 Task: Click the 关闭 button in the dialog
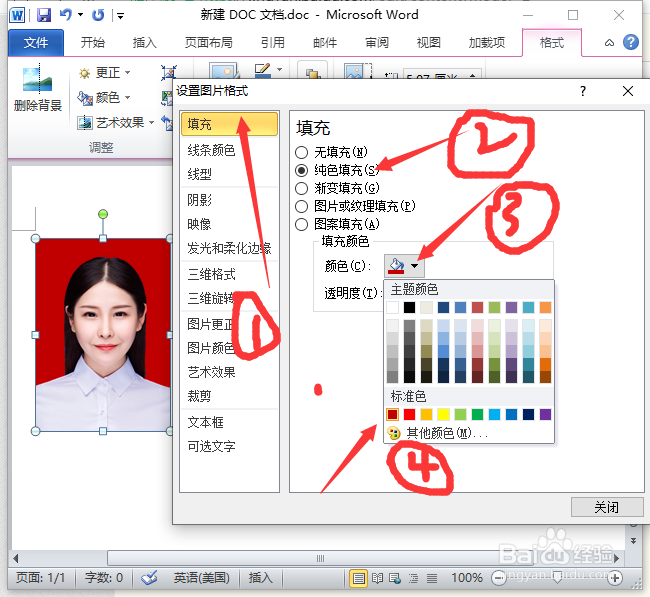(x=607, y=507)
